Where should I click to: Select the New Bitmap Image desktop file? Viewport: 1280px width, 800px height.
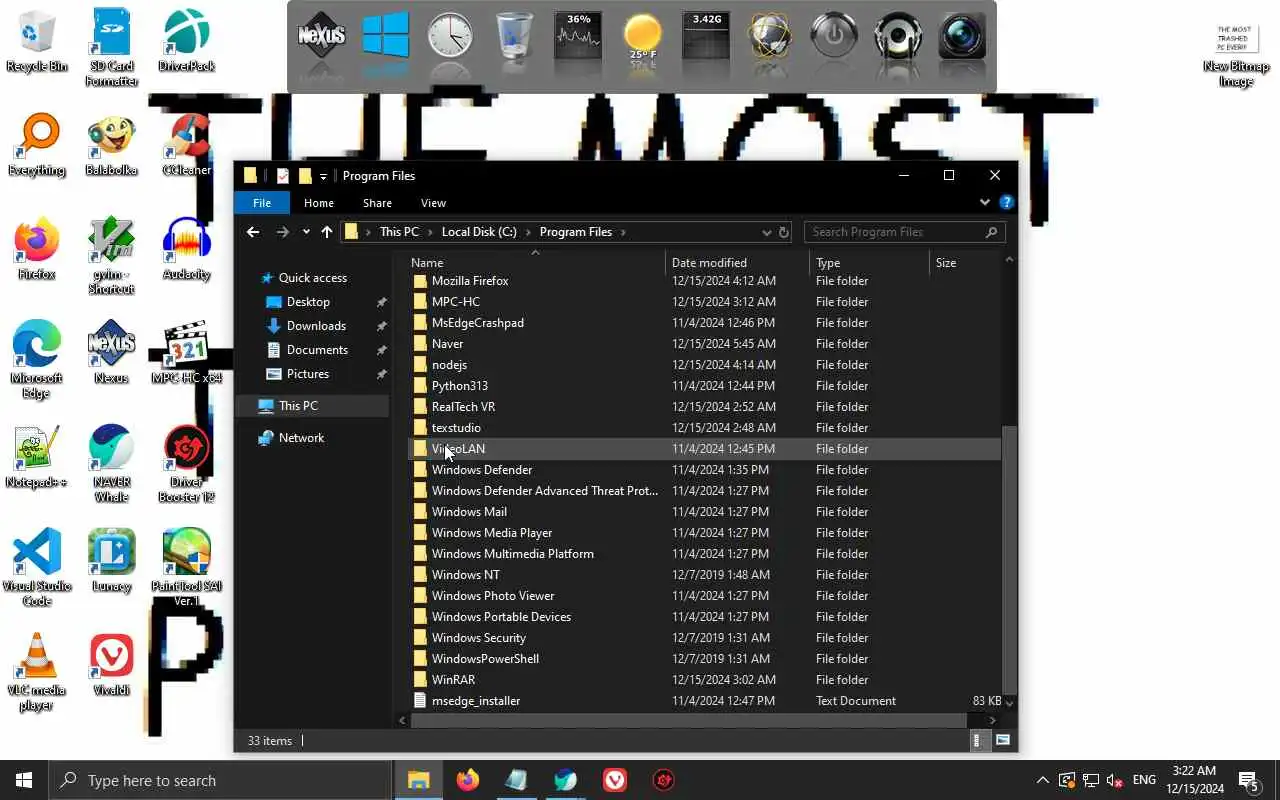click(1237, 55)
